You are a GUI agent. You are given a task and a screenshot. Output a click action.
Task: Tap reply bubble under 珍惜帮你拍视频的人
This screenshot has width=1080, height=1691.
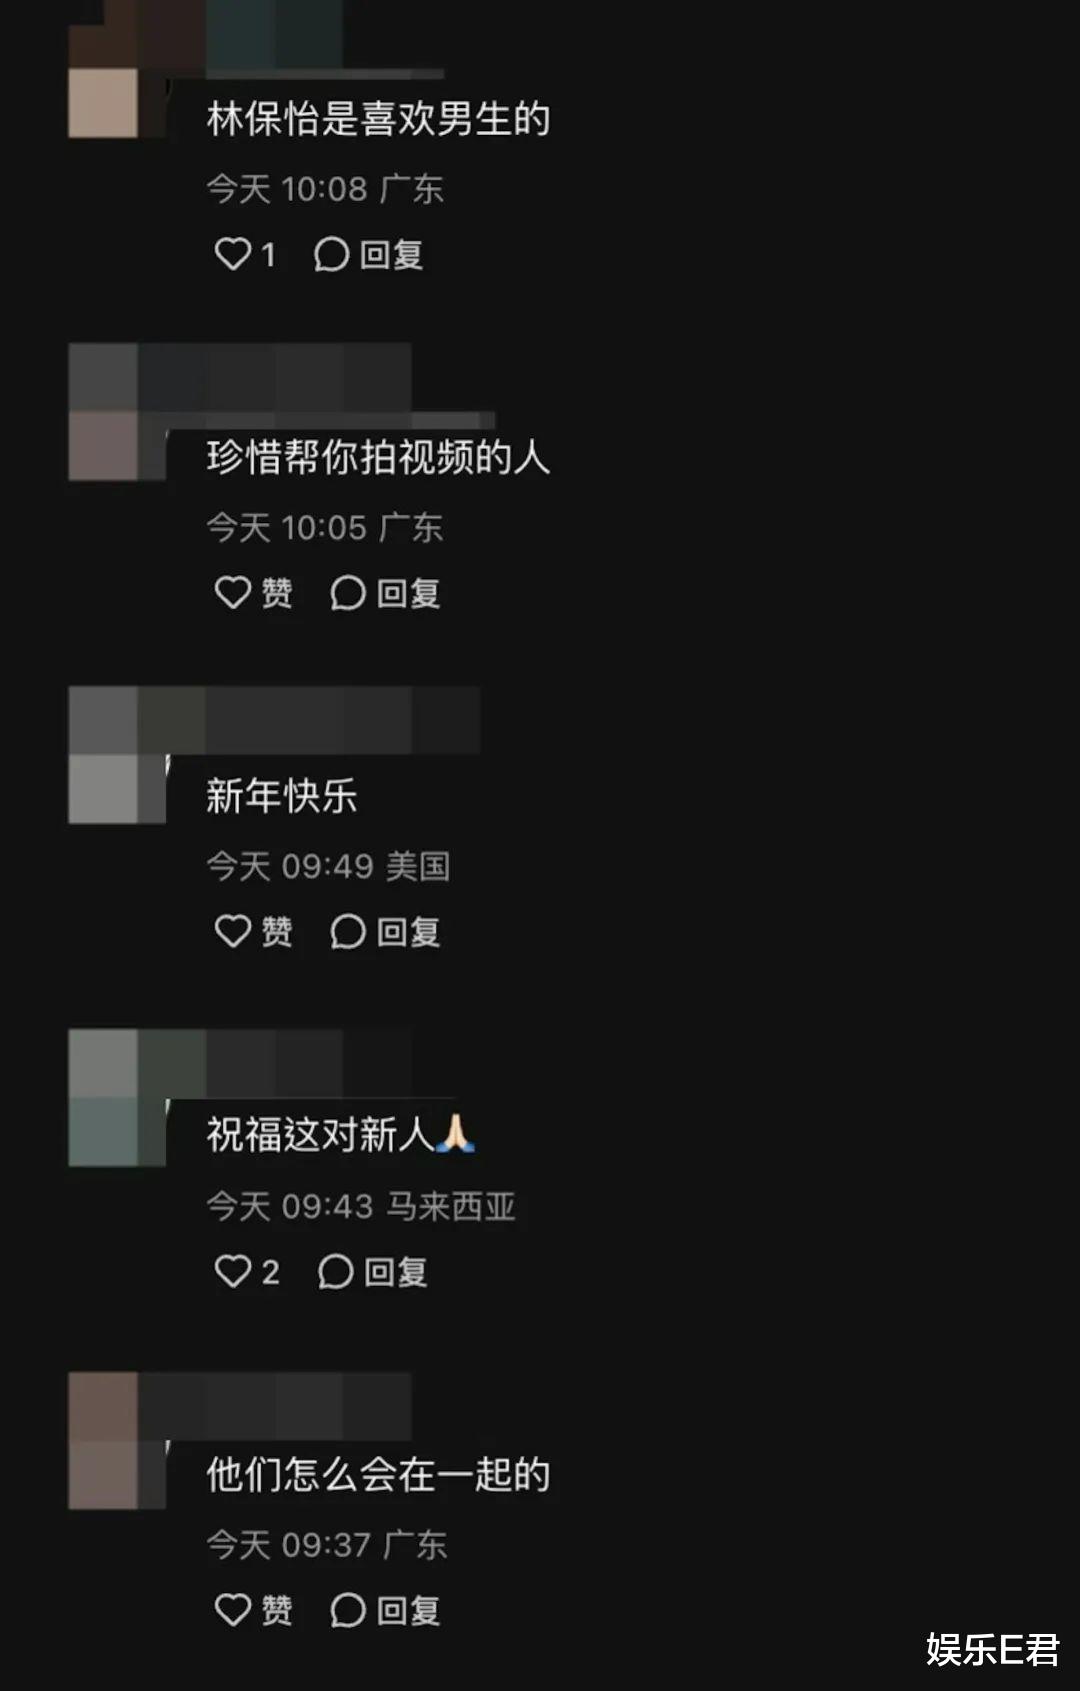pyautogui.click(x=347, y=593)
